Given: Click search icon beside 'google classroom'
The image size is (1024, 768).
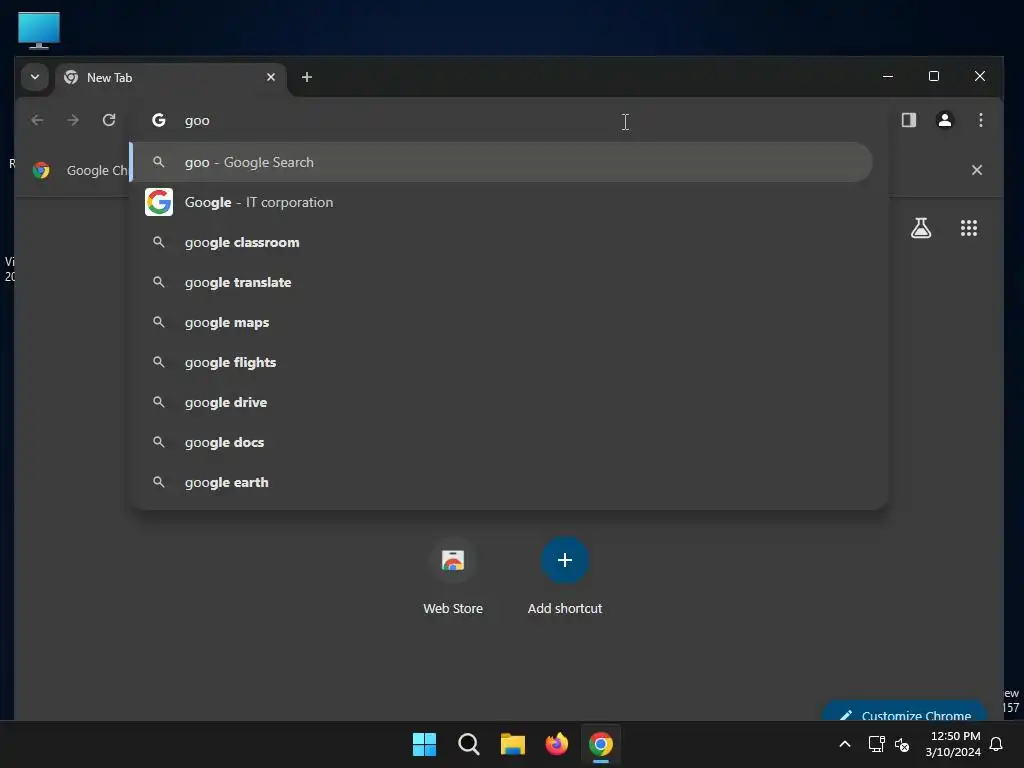Looking at the screenshot, I should 159,242.
